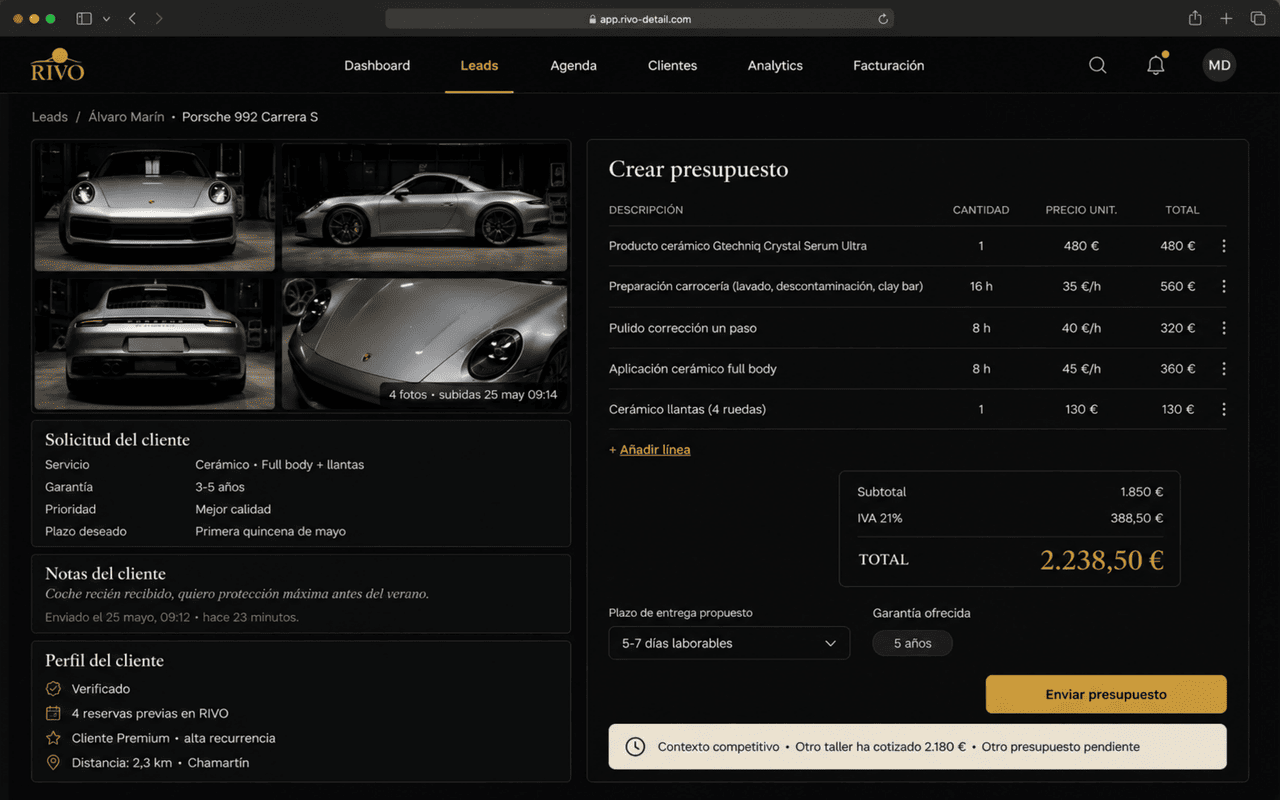The width and height of the screenshot is (1280, 800).
Task: Open the front view Porsche photo
Action: pyautogui.click(x=155, y=207)
